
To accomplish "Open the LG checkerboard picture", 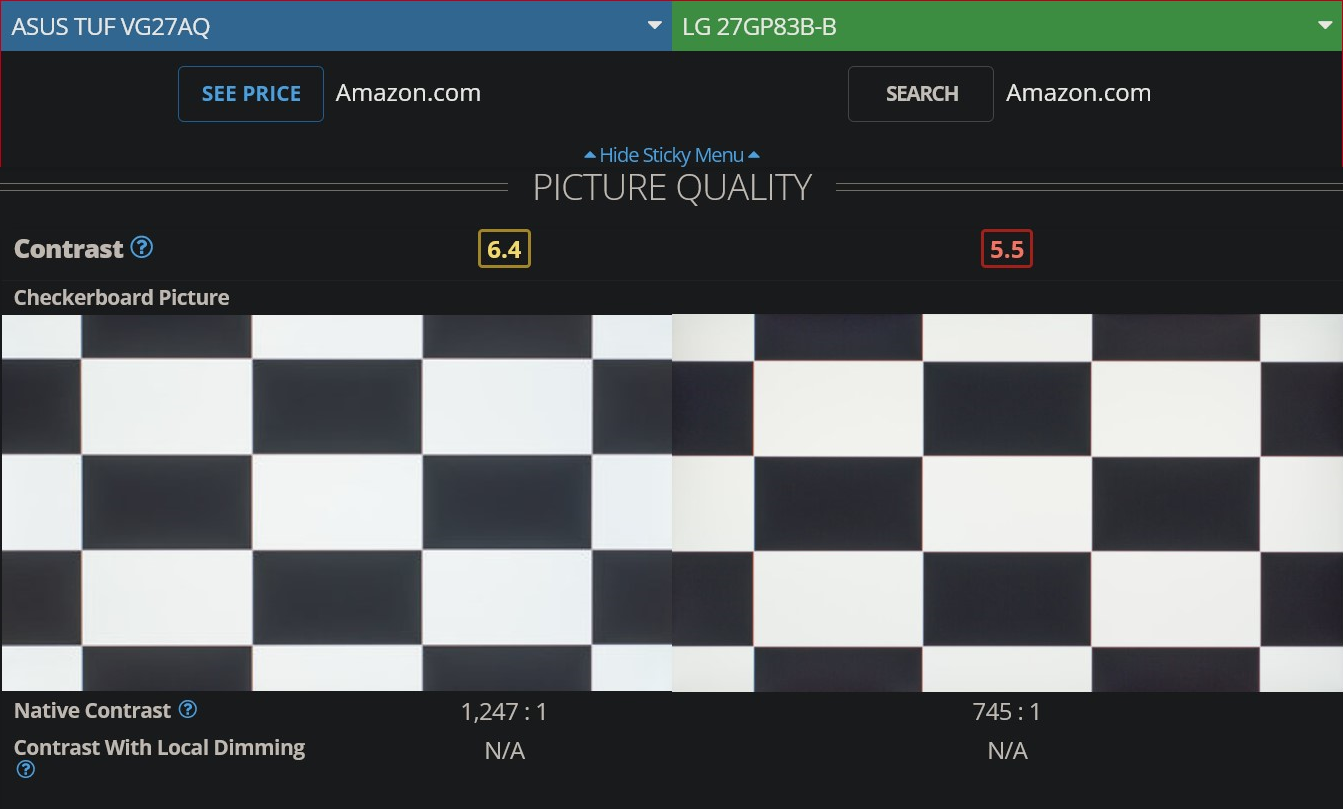I will 1007,503.
